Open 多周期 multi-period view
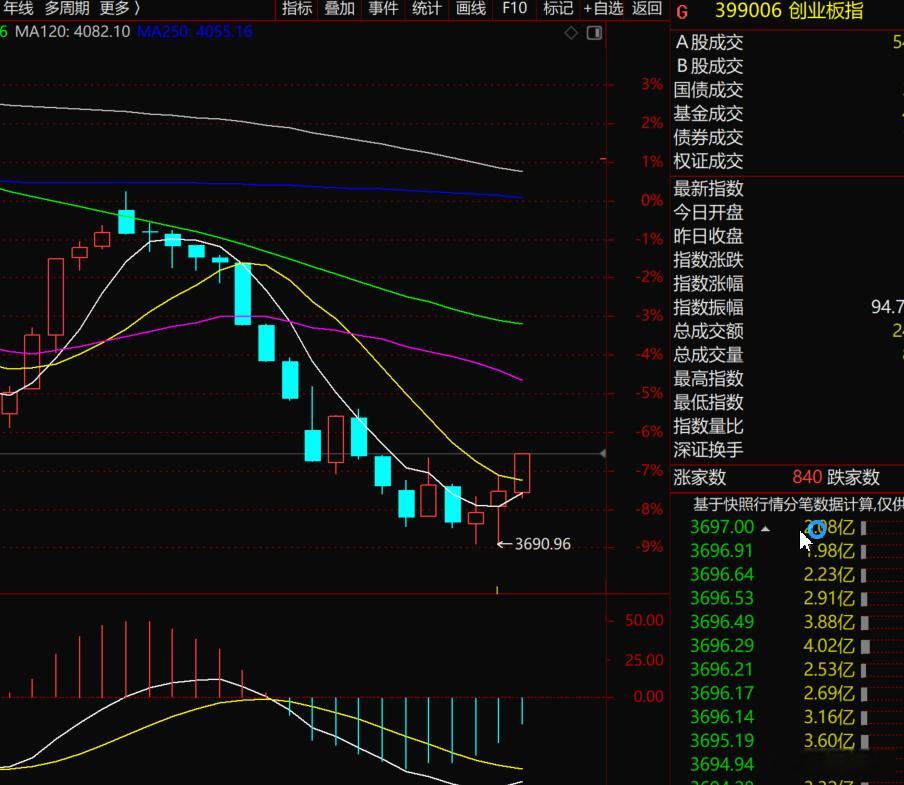Image resolution: width=904 pixels, height=785 pixels. pos(67,9)
